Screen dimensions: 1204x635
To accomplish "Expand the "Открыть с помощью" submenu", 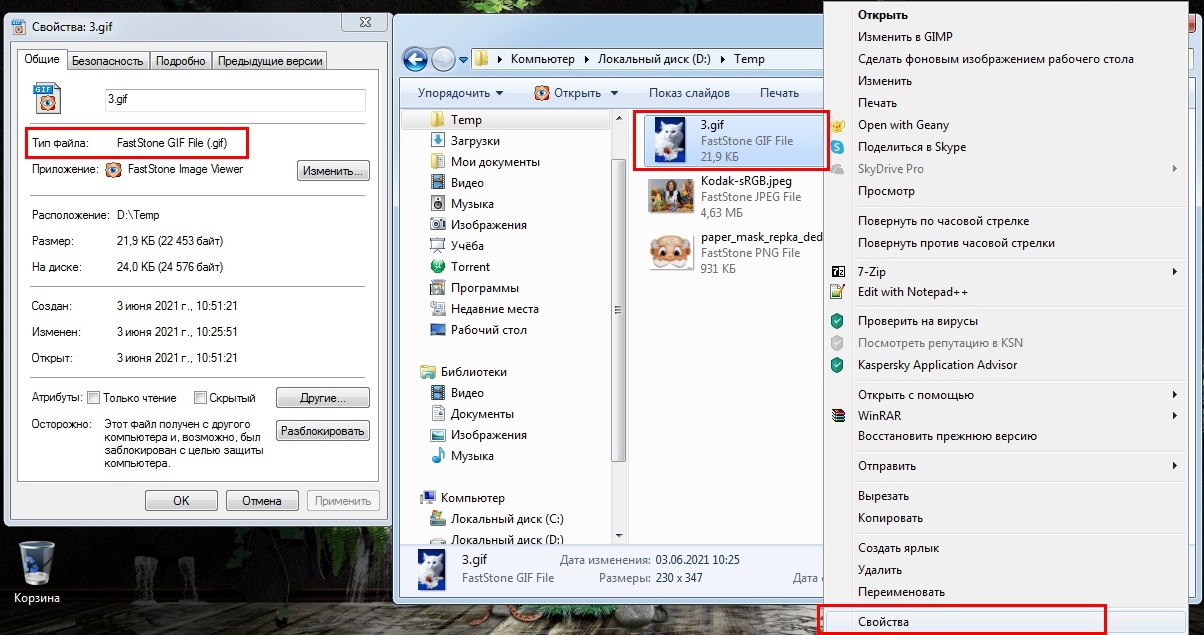I will coord(1174,394).
